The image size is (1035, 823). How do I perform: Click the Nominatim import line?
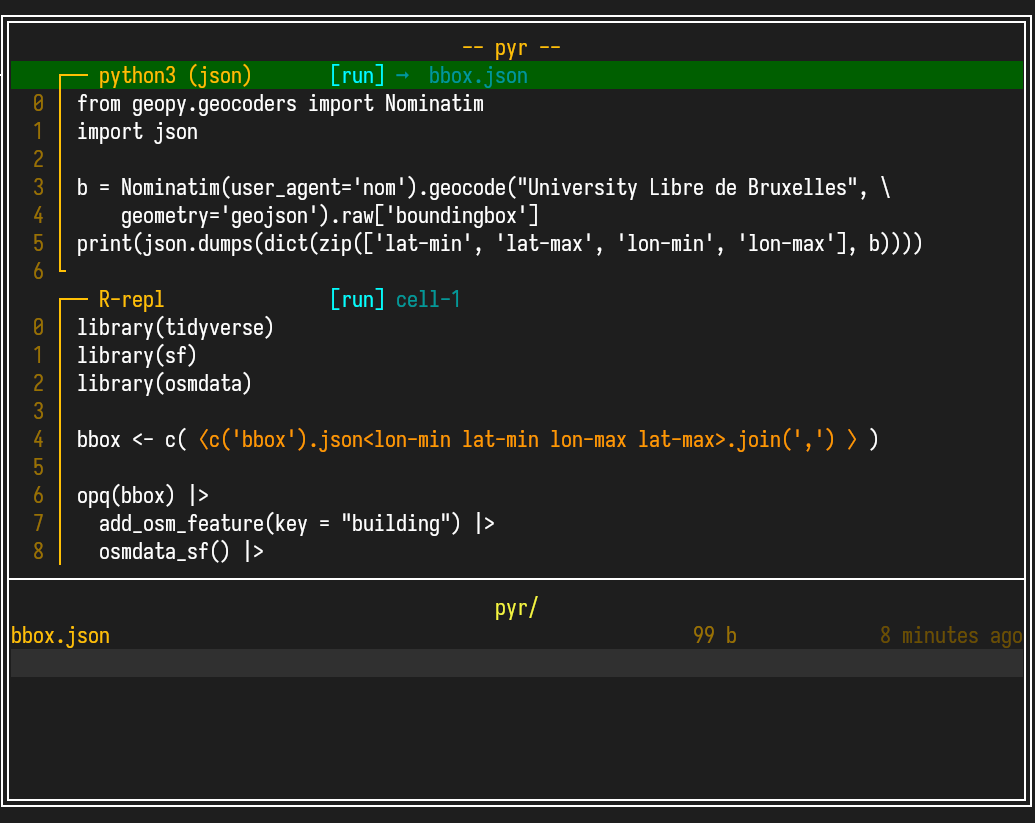click(x=280, y=104)
